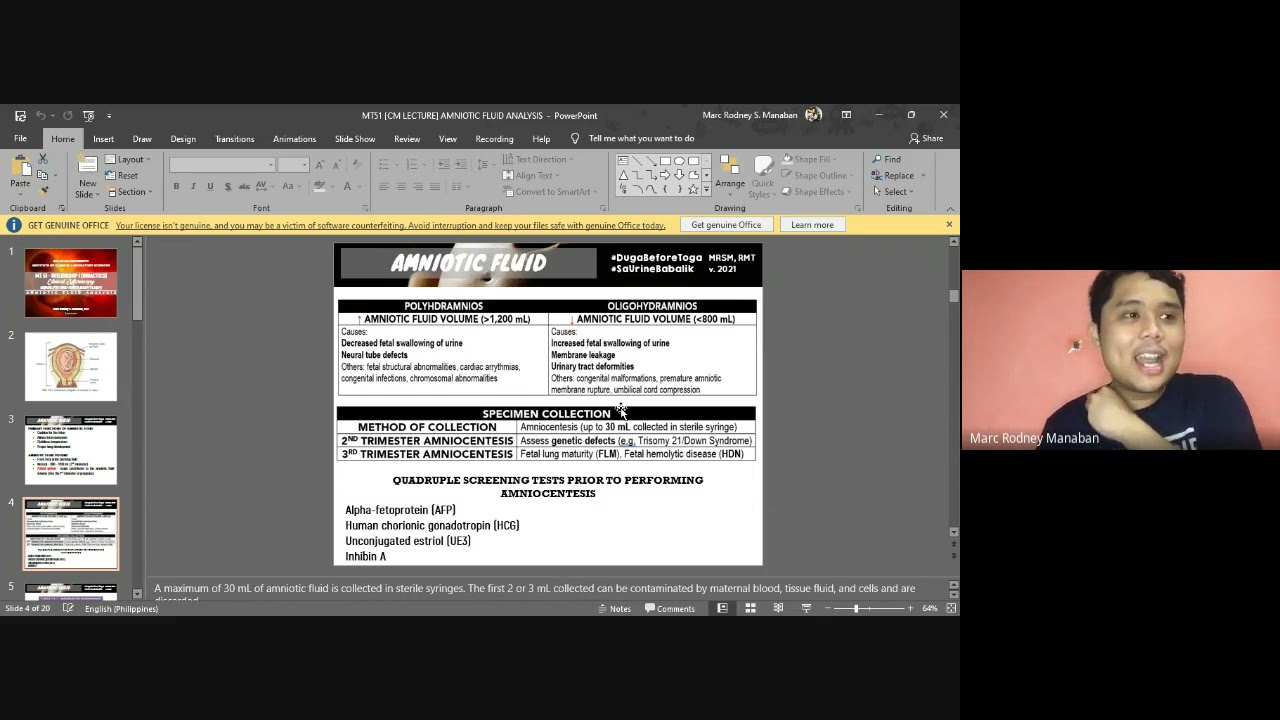The width and height of the screenshot is (1280, 720).
Task: Toggle Underline formatting
Action: (210, 186)
